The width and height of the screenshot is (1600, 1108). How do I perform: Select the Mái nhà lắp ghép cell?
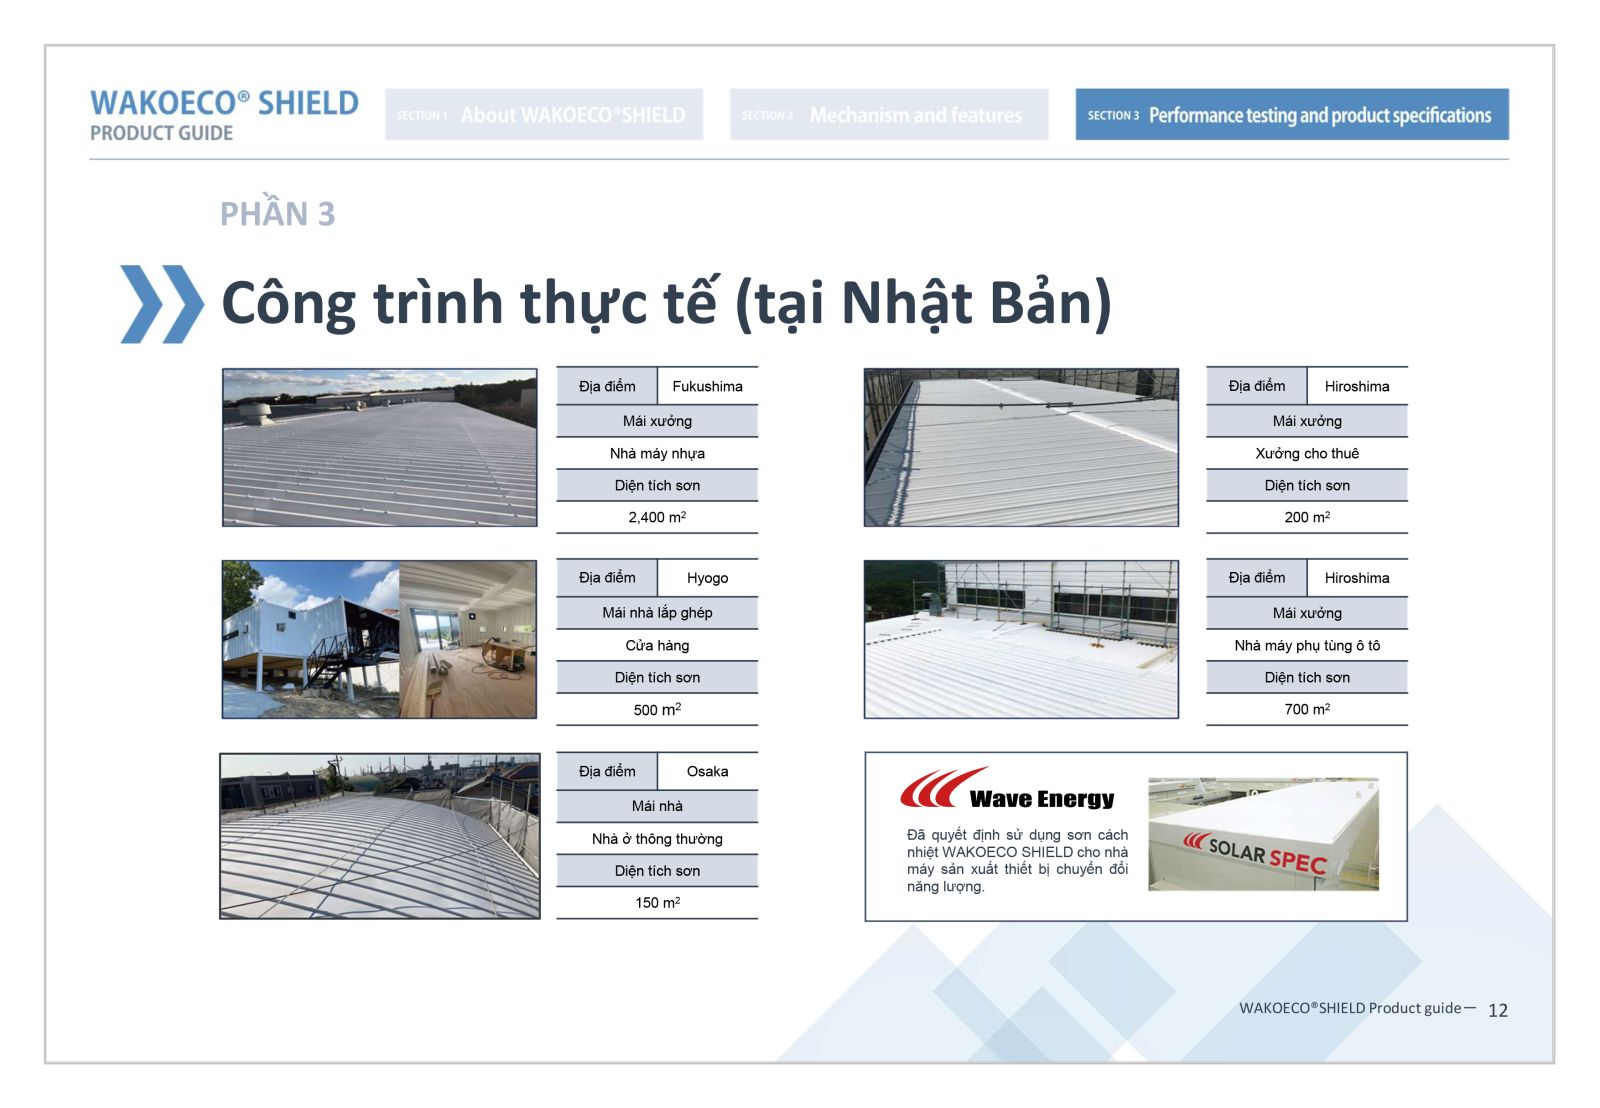pos(657,613)
